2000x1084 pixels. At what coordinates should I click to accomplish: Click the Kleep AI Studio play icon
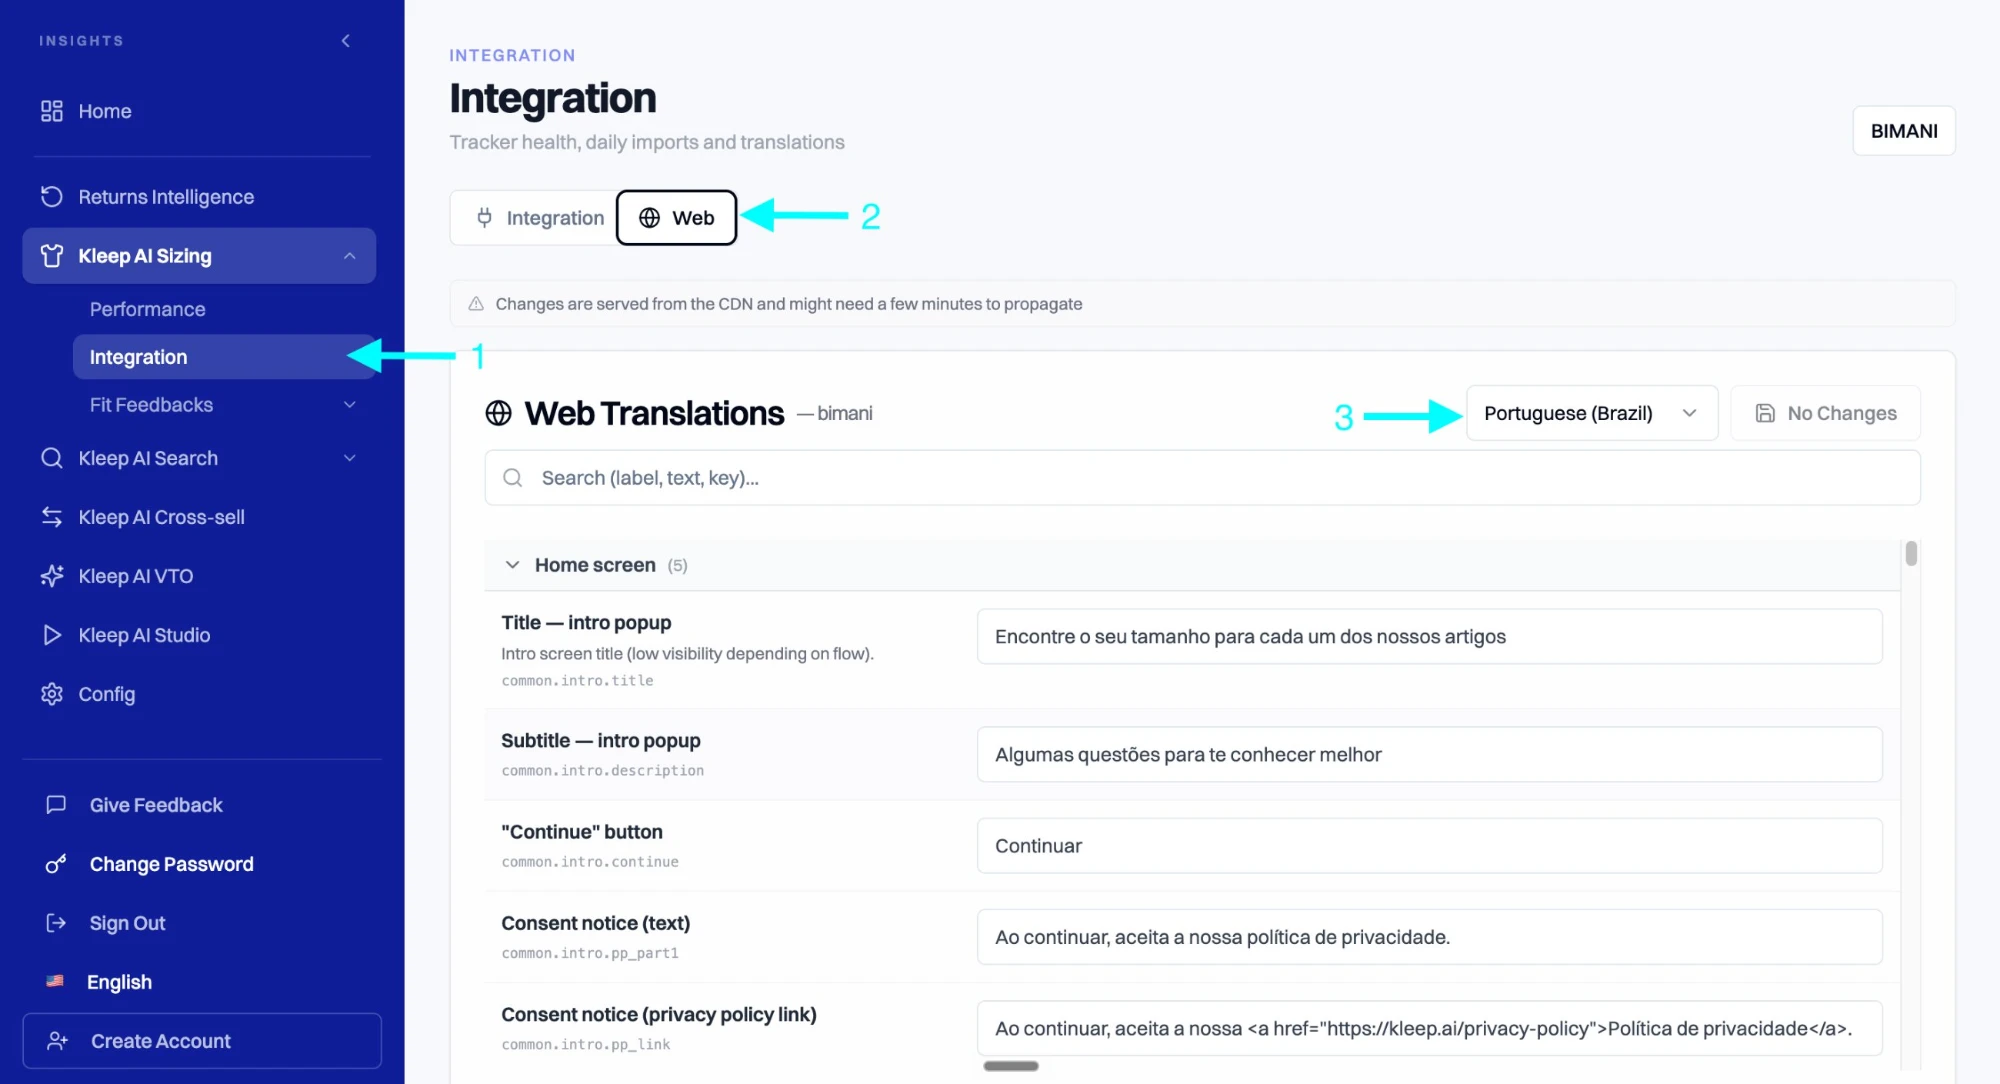[52, 635]
